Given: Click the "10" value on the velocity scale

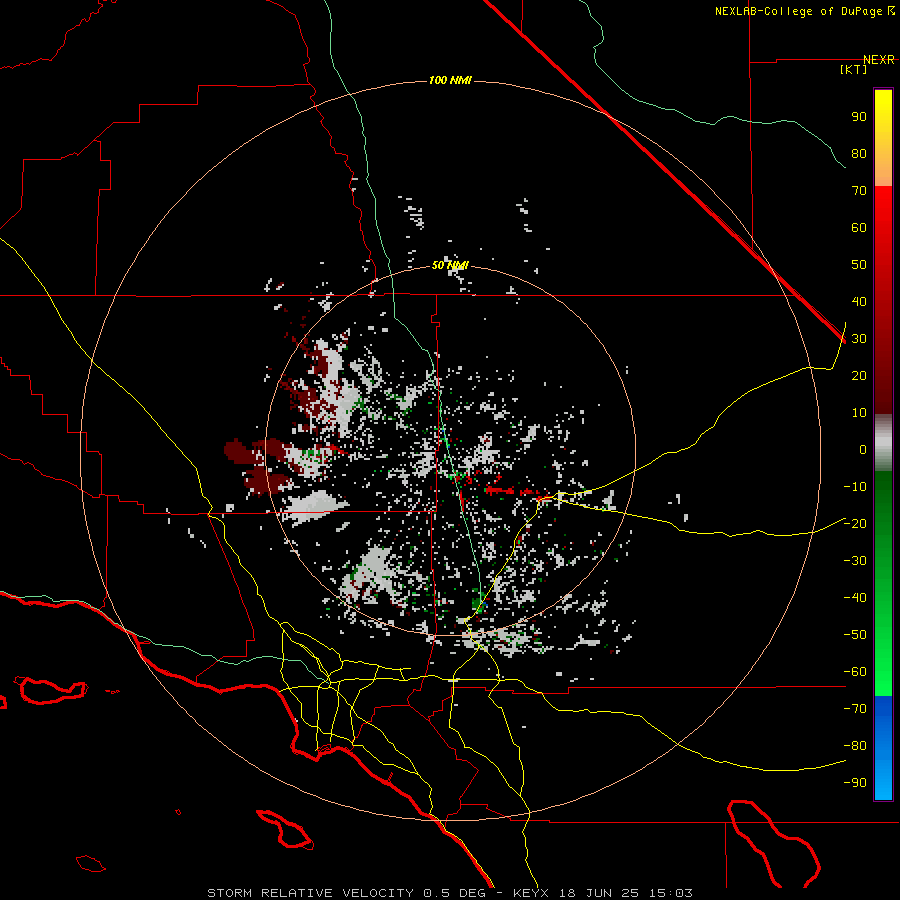Looking at the screenshot, I should point(859,413).
